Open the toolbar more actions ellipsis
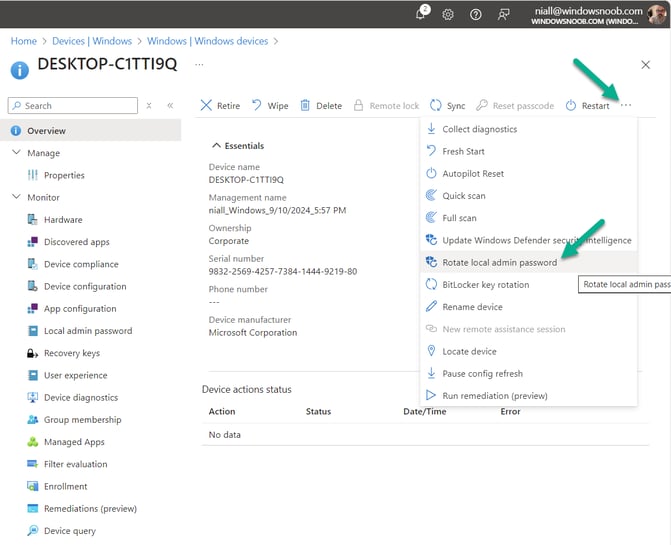This screenshot has width=671, height=545. 626,105
